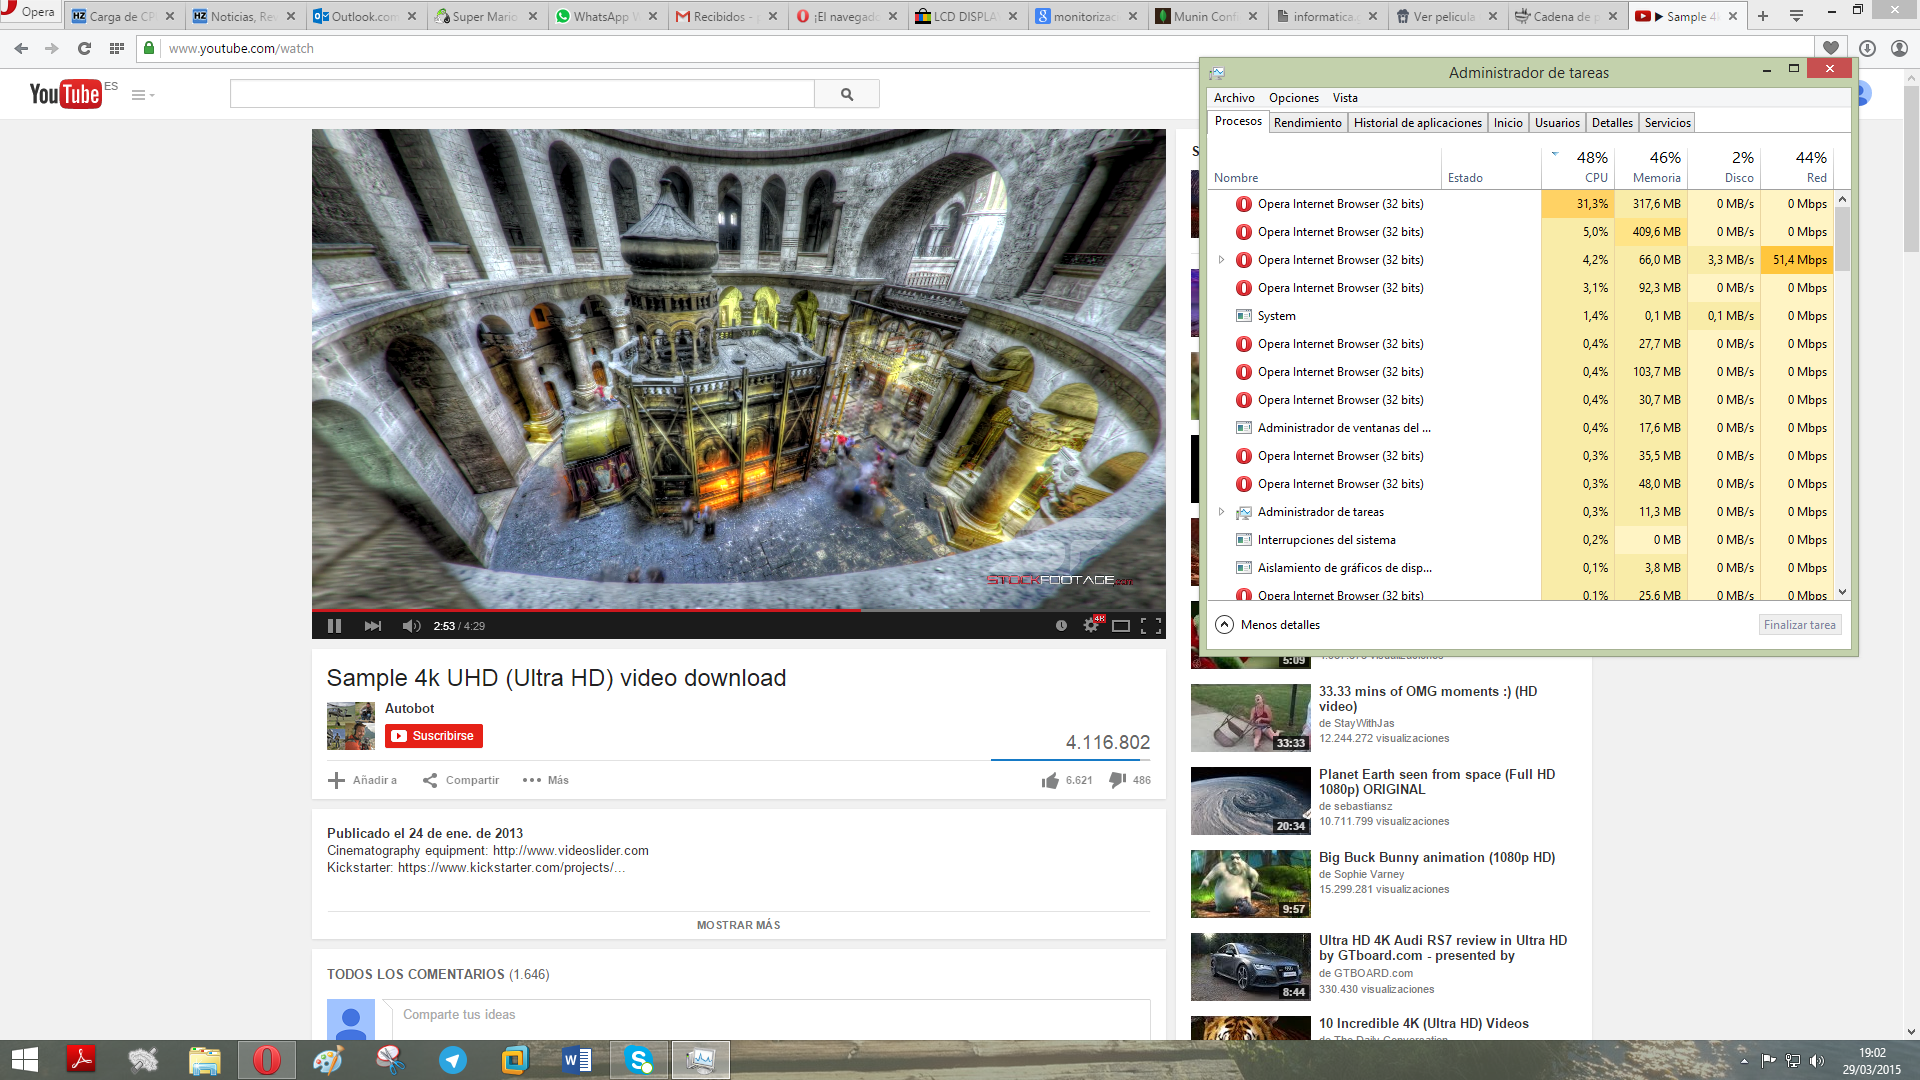Image resolution: width=1920 pixels, height=1080 pixels.
Task: Open Opera downloads icon
Action: click(x=1867, y=48)
